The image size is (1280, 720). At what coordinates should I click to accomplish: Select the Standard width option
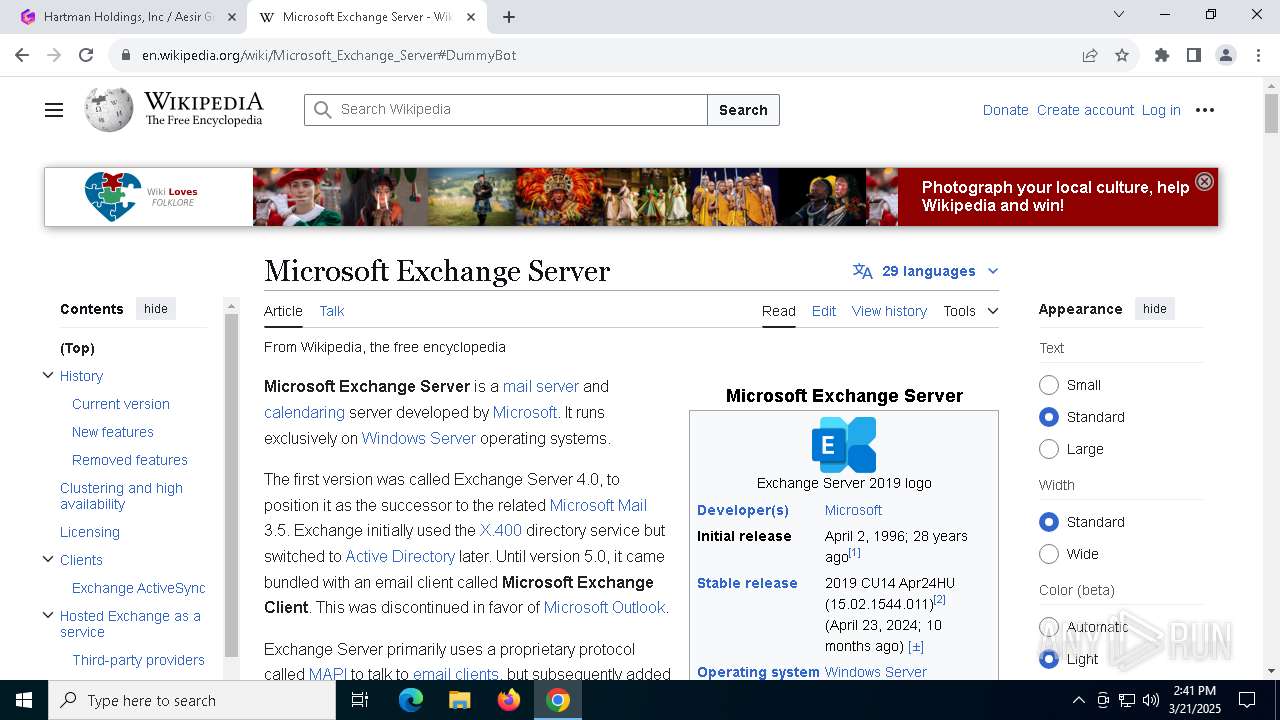point(1049,522)
